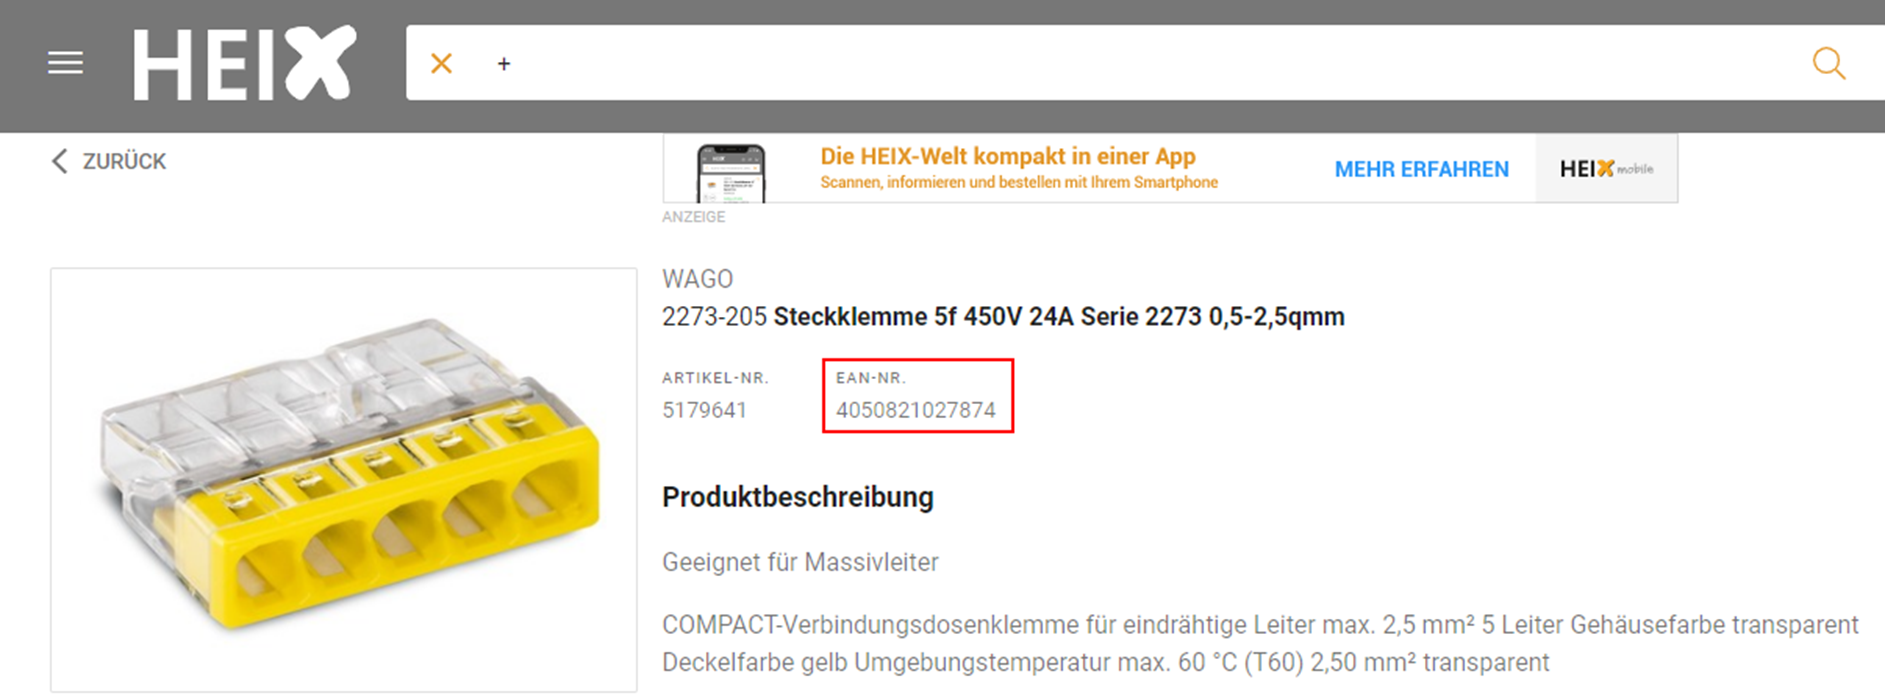Image resolution: width=1885 pixels, height=696 pixels.
Task: Click the HEIX mobile logo in banner
Action: tap(1606, 169)
